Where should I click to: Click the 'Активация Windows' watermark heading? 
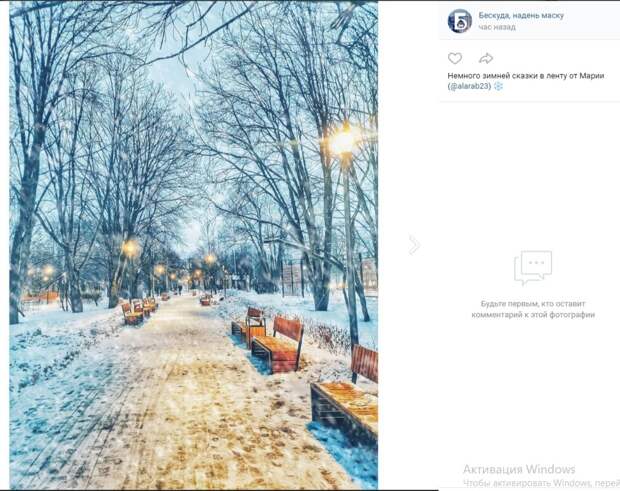(519, 469)
